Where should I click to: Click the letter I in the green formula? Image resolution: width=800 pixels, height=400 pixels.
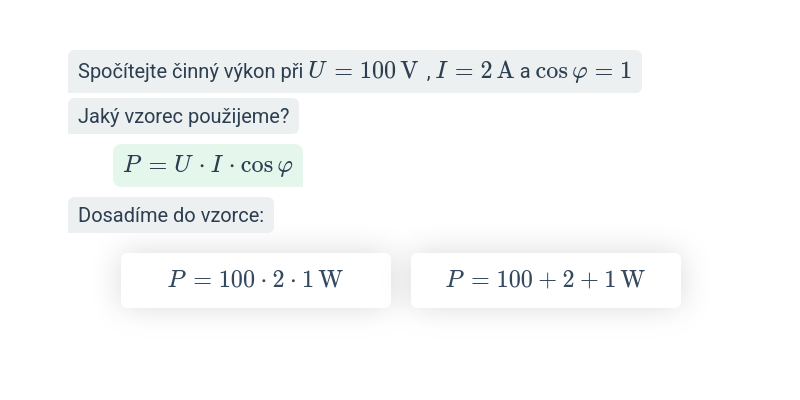216,165
